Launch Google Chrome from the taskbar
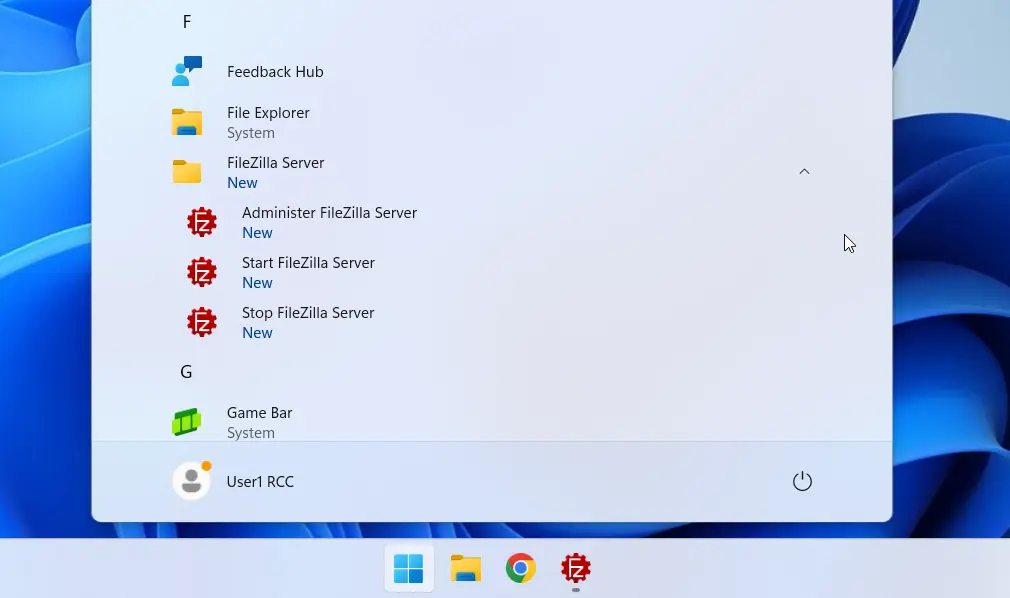The image size is (1010, 598). pos(520,568)
